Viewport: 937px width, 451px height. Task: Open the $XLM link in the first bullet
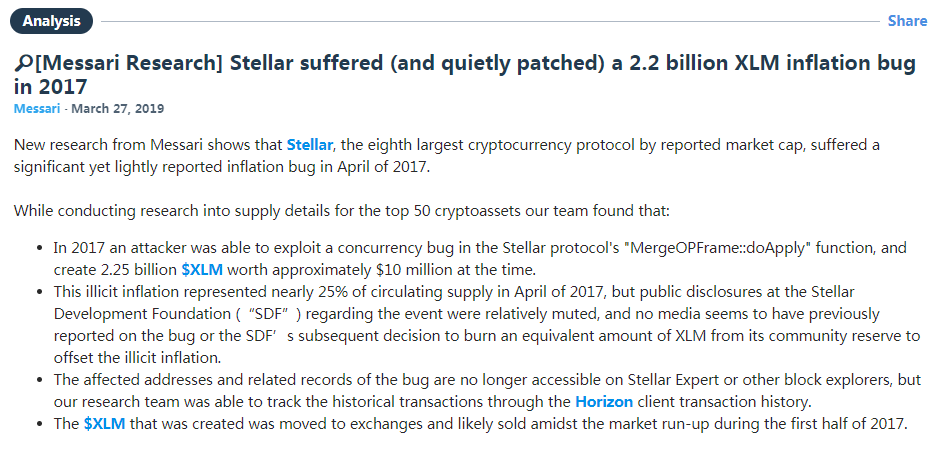[x=202, y=269]
